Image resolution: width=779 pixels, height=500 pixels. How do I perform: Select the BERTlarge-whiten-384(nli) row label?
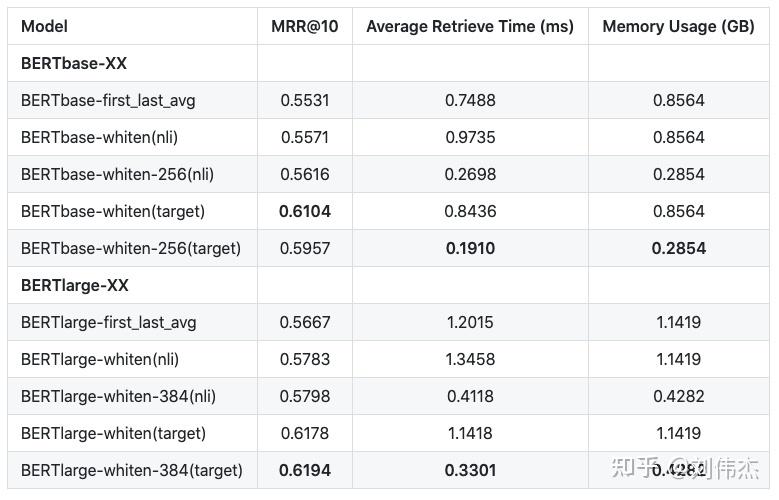[118, 396]
